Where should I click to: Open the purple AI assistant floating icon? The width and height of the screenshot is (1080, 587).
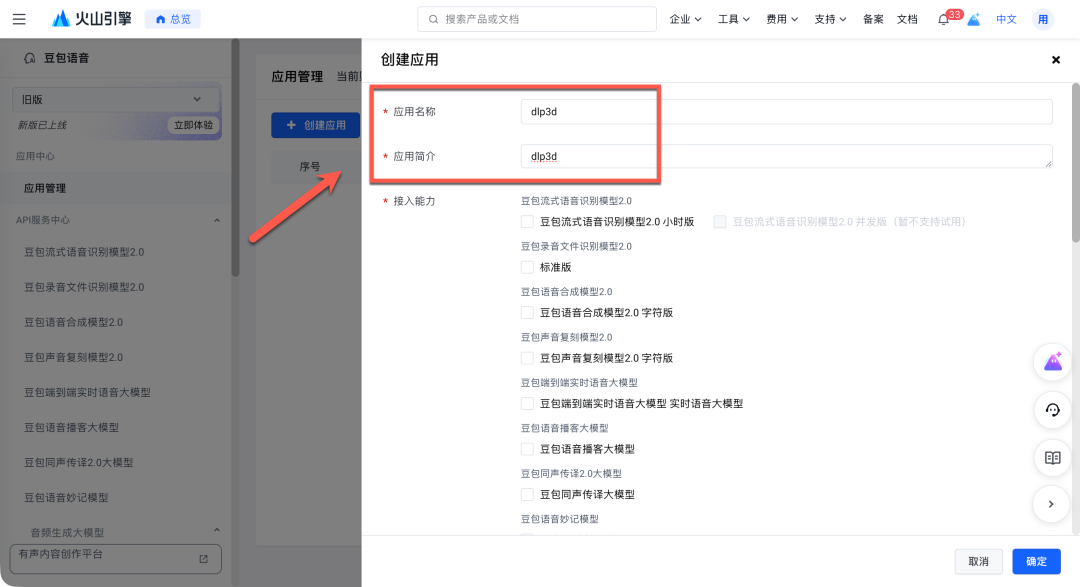pos(1051,362)
